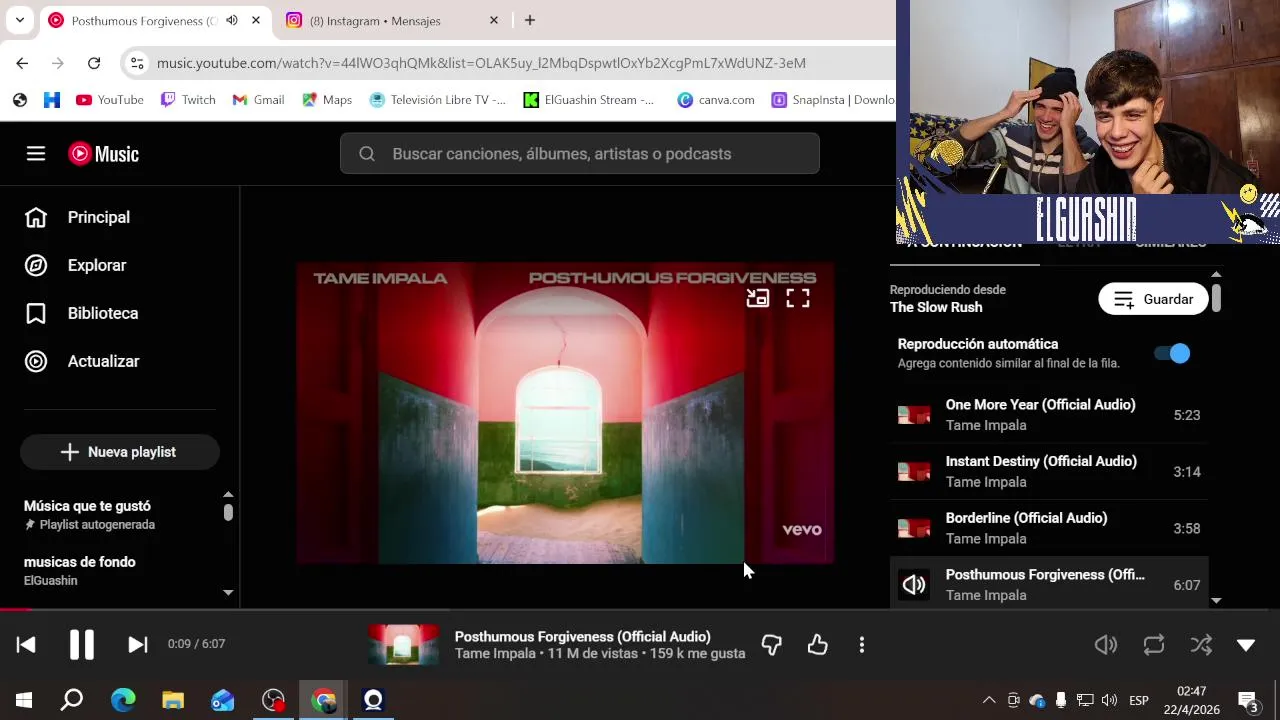Click the ESP language indicator
Viewport: 1280px width, 720px height.
[1139, 700]
